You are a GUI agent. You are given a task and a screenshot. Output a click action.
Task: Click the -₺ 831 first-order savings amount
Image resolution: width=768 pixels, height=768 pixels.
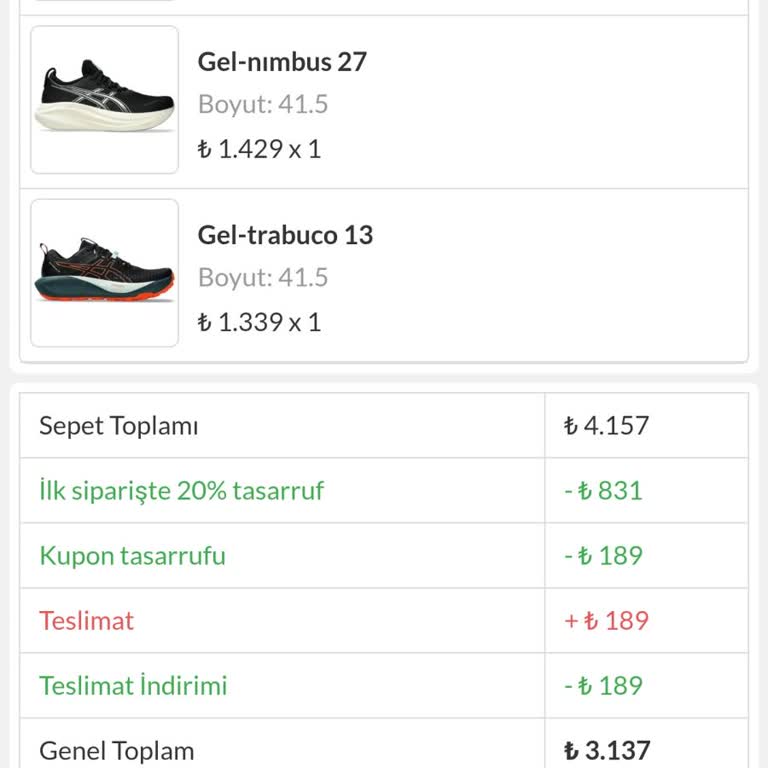(603, 491)
